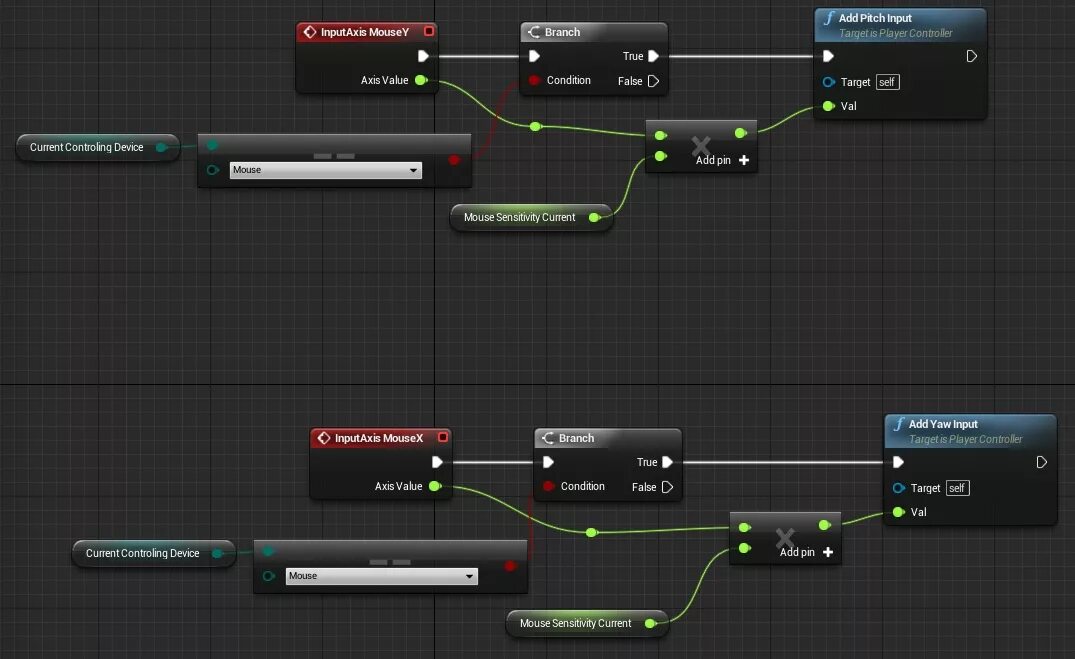Image resolution: width=1075 pixels, height=659 pixels.
Task: Click the branch arrow icon on the lower Branch node
Action: coord(549,437)
